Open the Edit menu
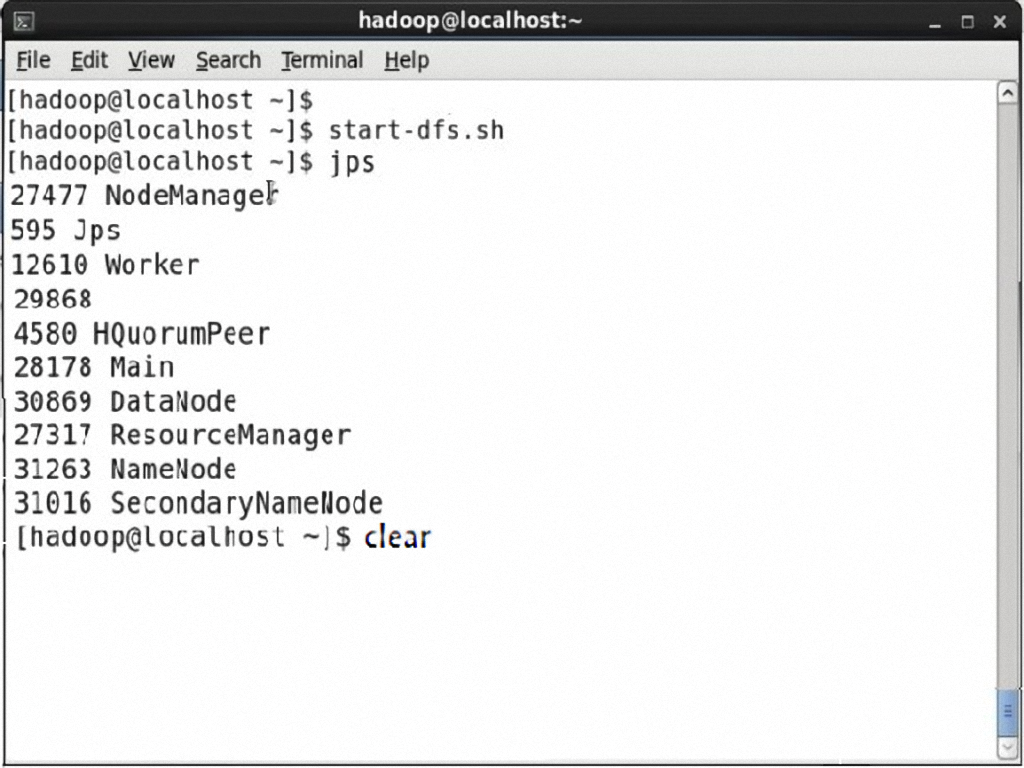Image resolution: width=1024 pixels, height=768 pixels. (x=89, y=60)
